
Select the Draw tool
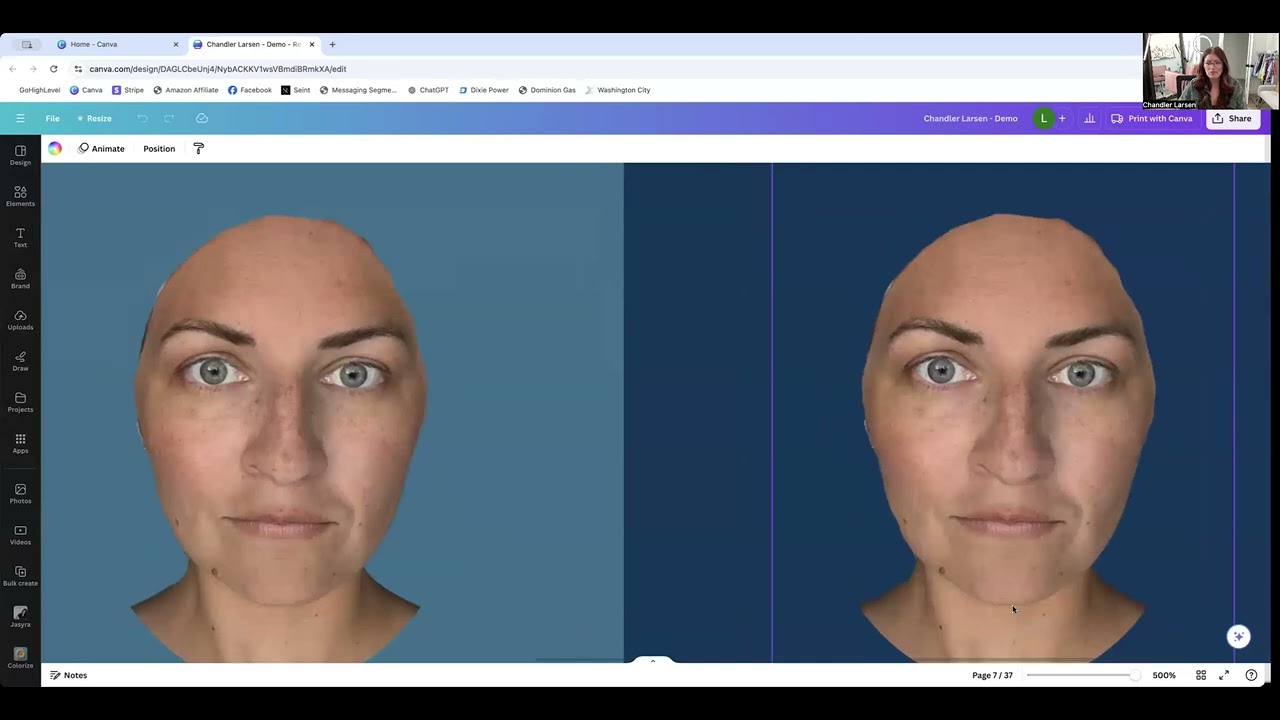click(20, 361)
